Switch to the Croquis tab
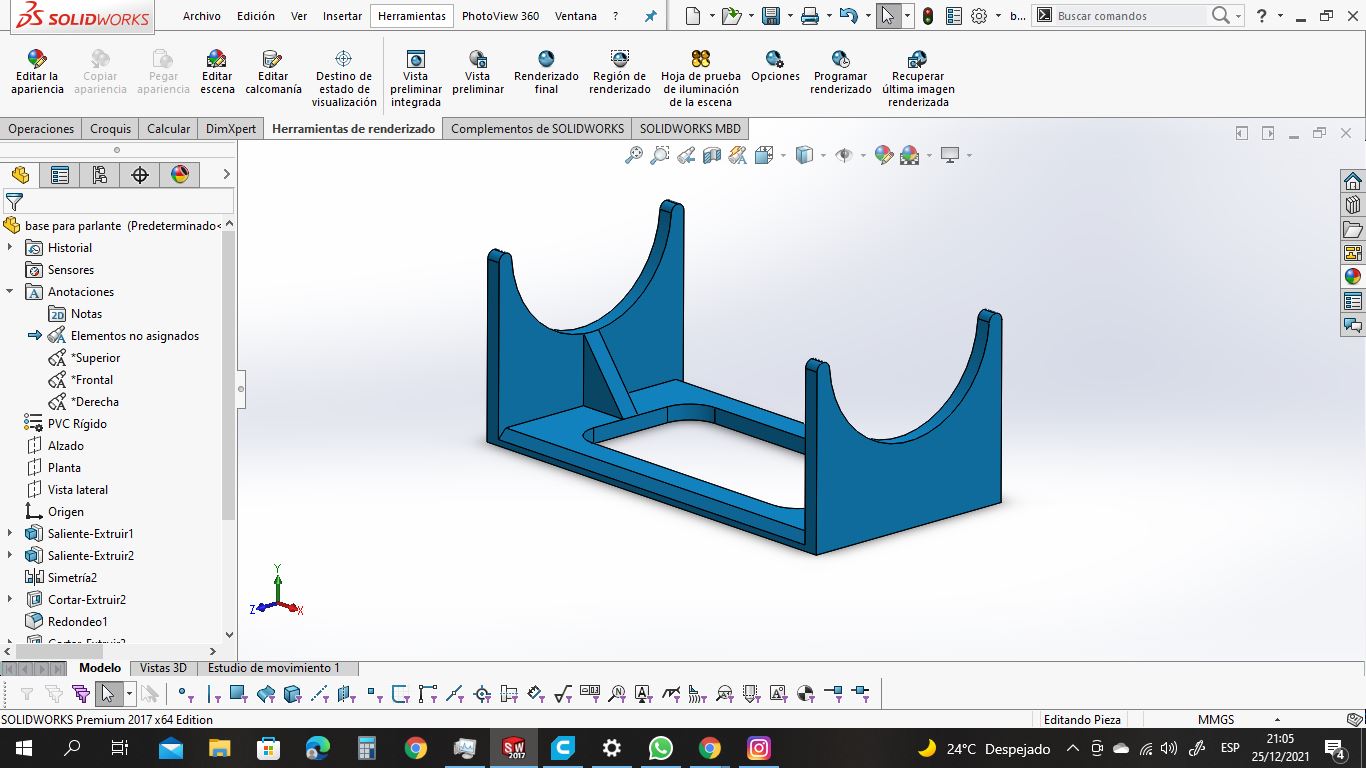Image resolution: width=1366 pixels, height=768 pixels. 110,128
